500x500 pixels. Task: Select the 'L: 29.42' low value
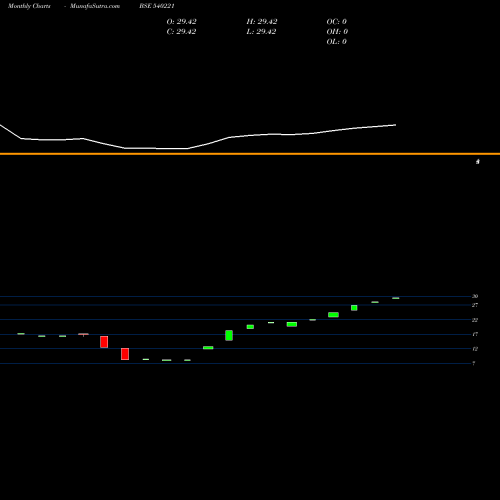(x=262, y=32)
